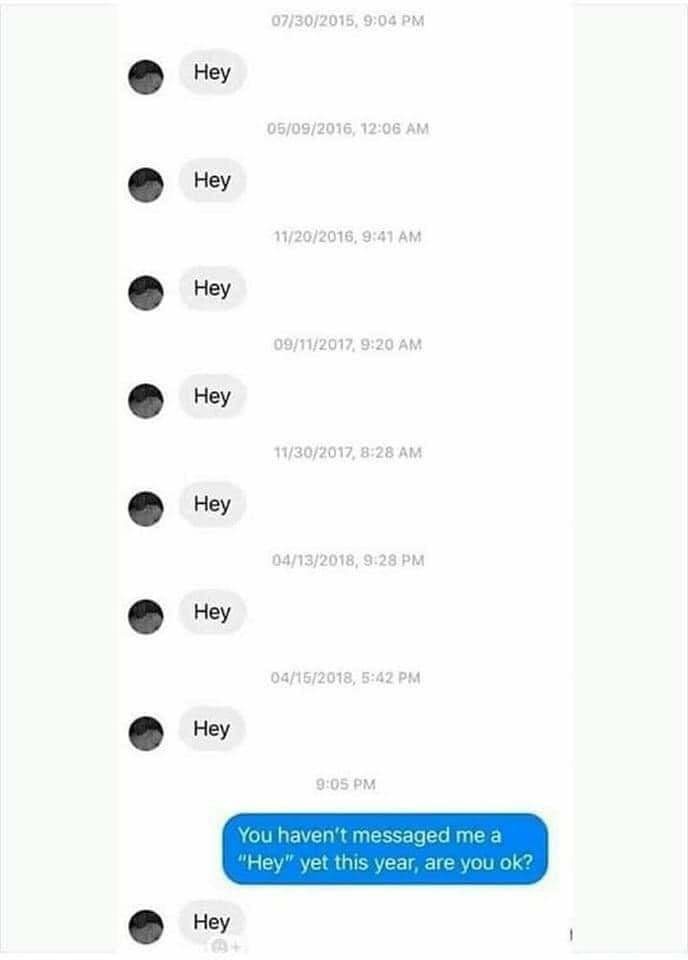Screen dimensions: 688x960
Task: Select the Hey bubble sent 07/30/2015
Action: tap(212, 72)
